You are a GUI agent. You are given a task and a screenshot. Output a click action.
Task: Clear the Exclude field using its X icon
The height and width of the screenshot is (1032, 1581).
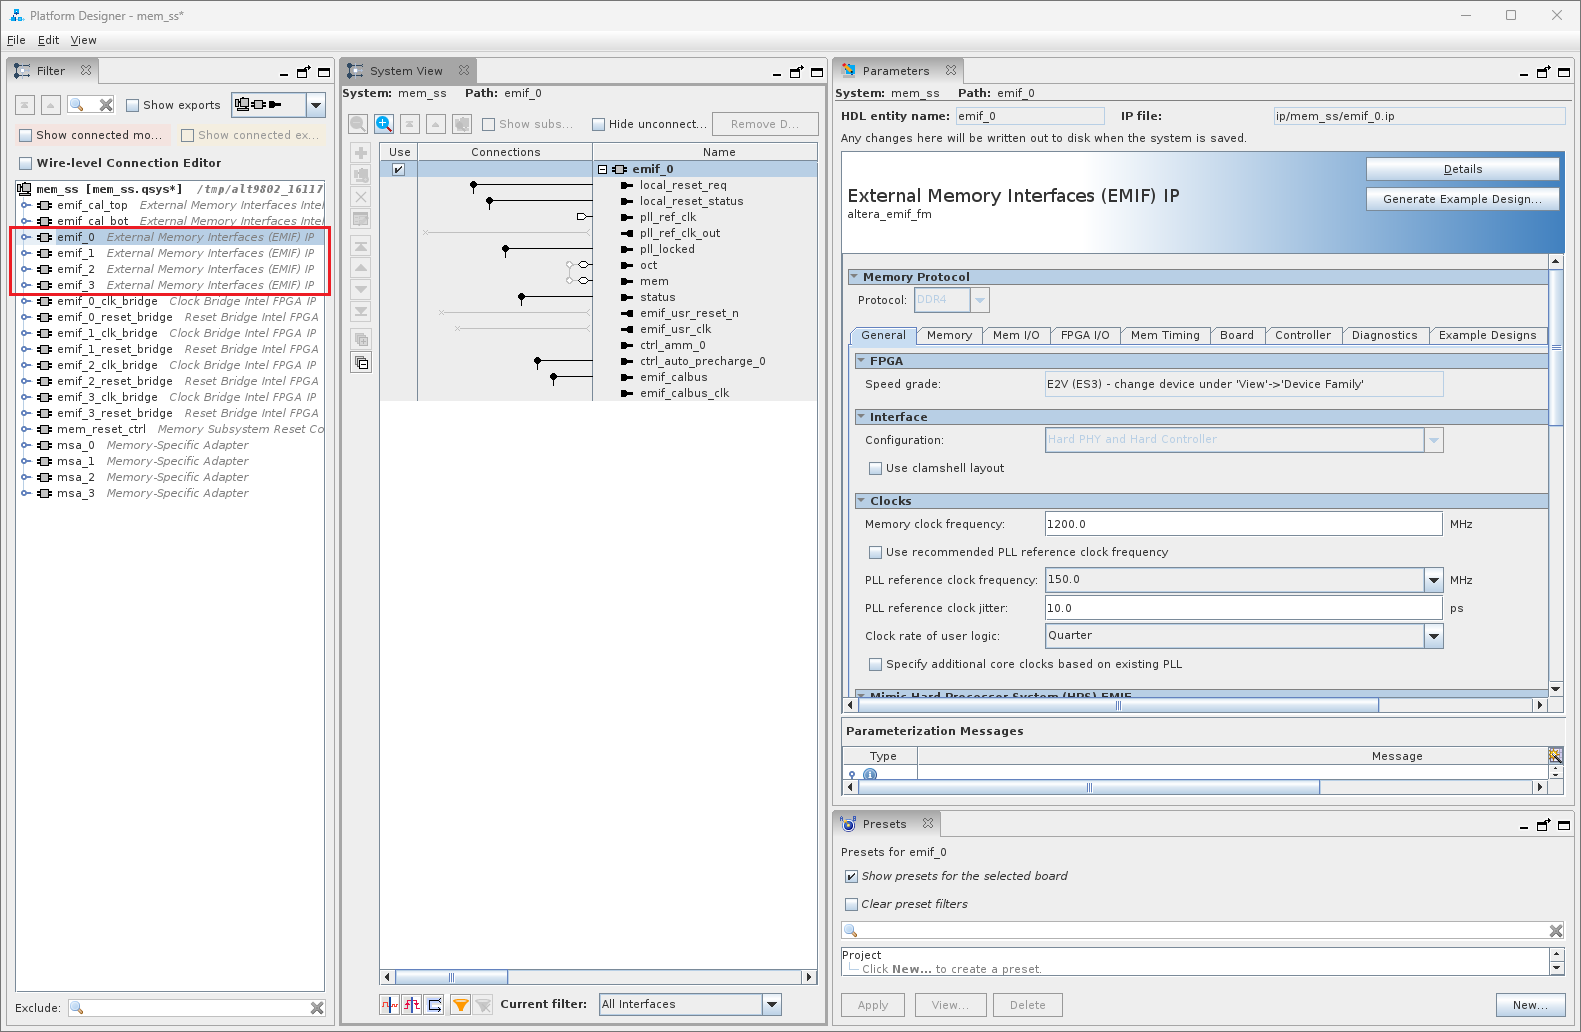pos(317,1008)
